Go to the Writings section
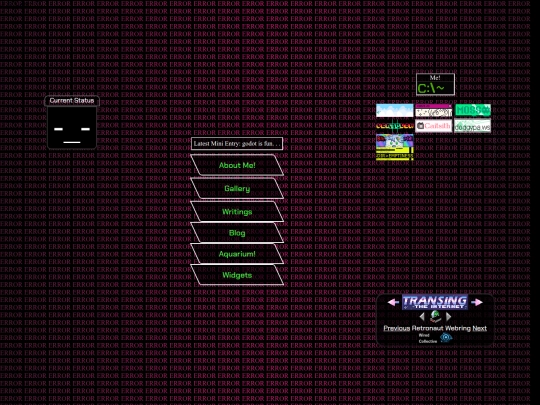540x405 pixels. (237, 212)
